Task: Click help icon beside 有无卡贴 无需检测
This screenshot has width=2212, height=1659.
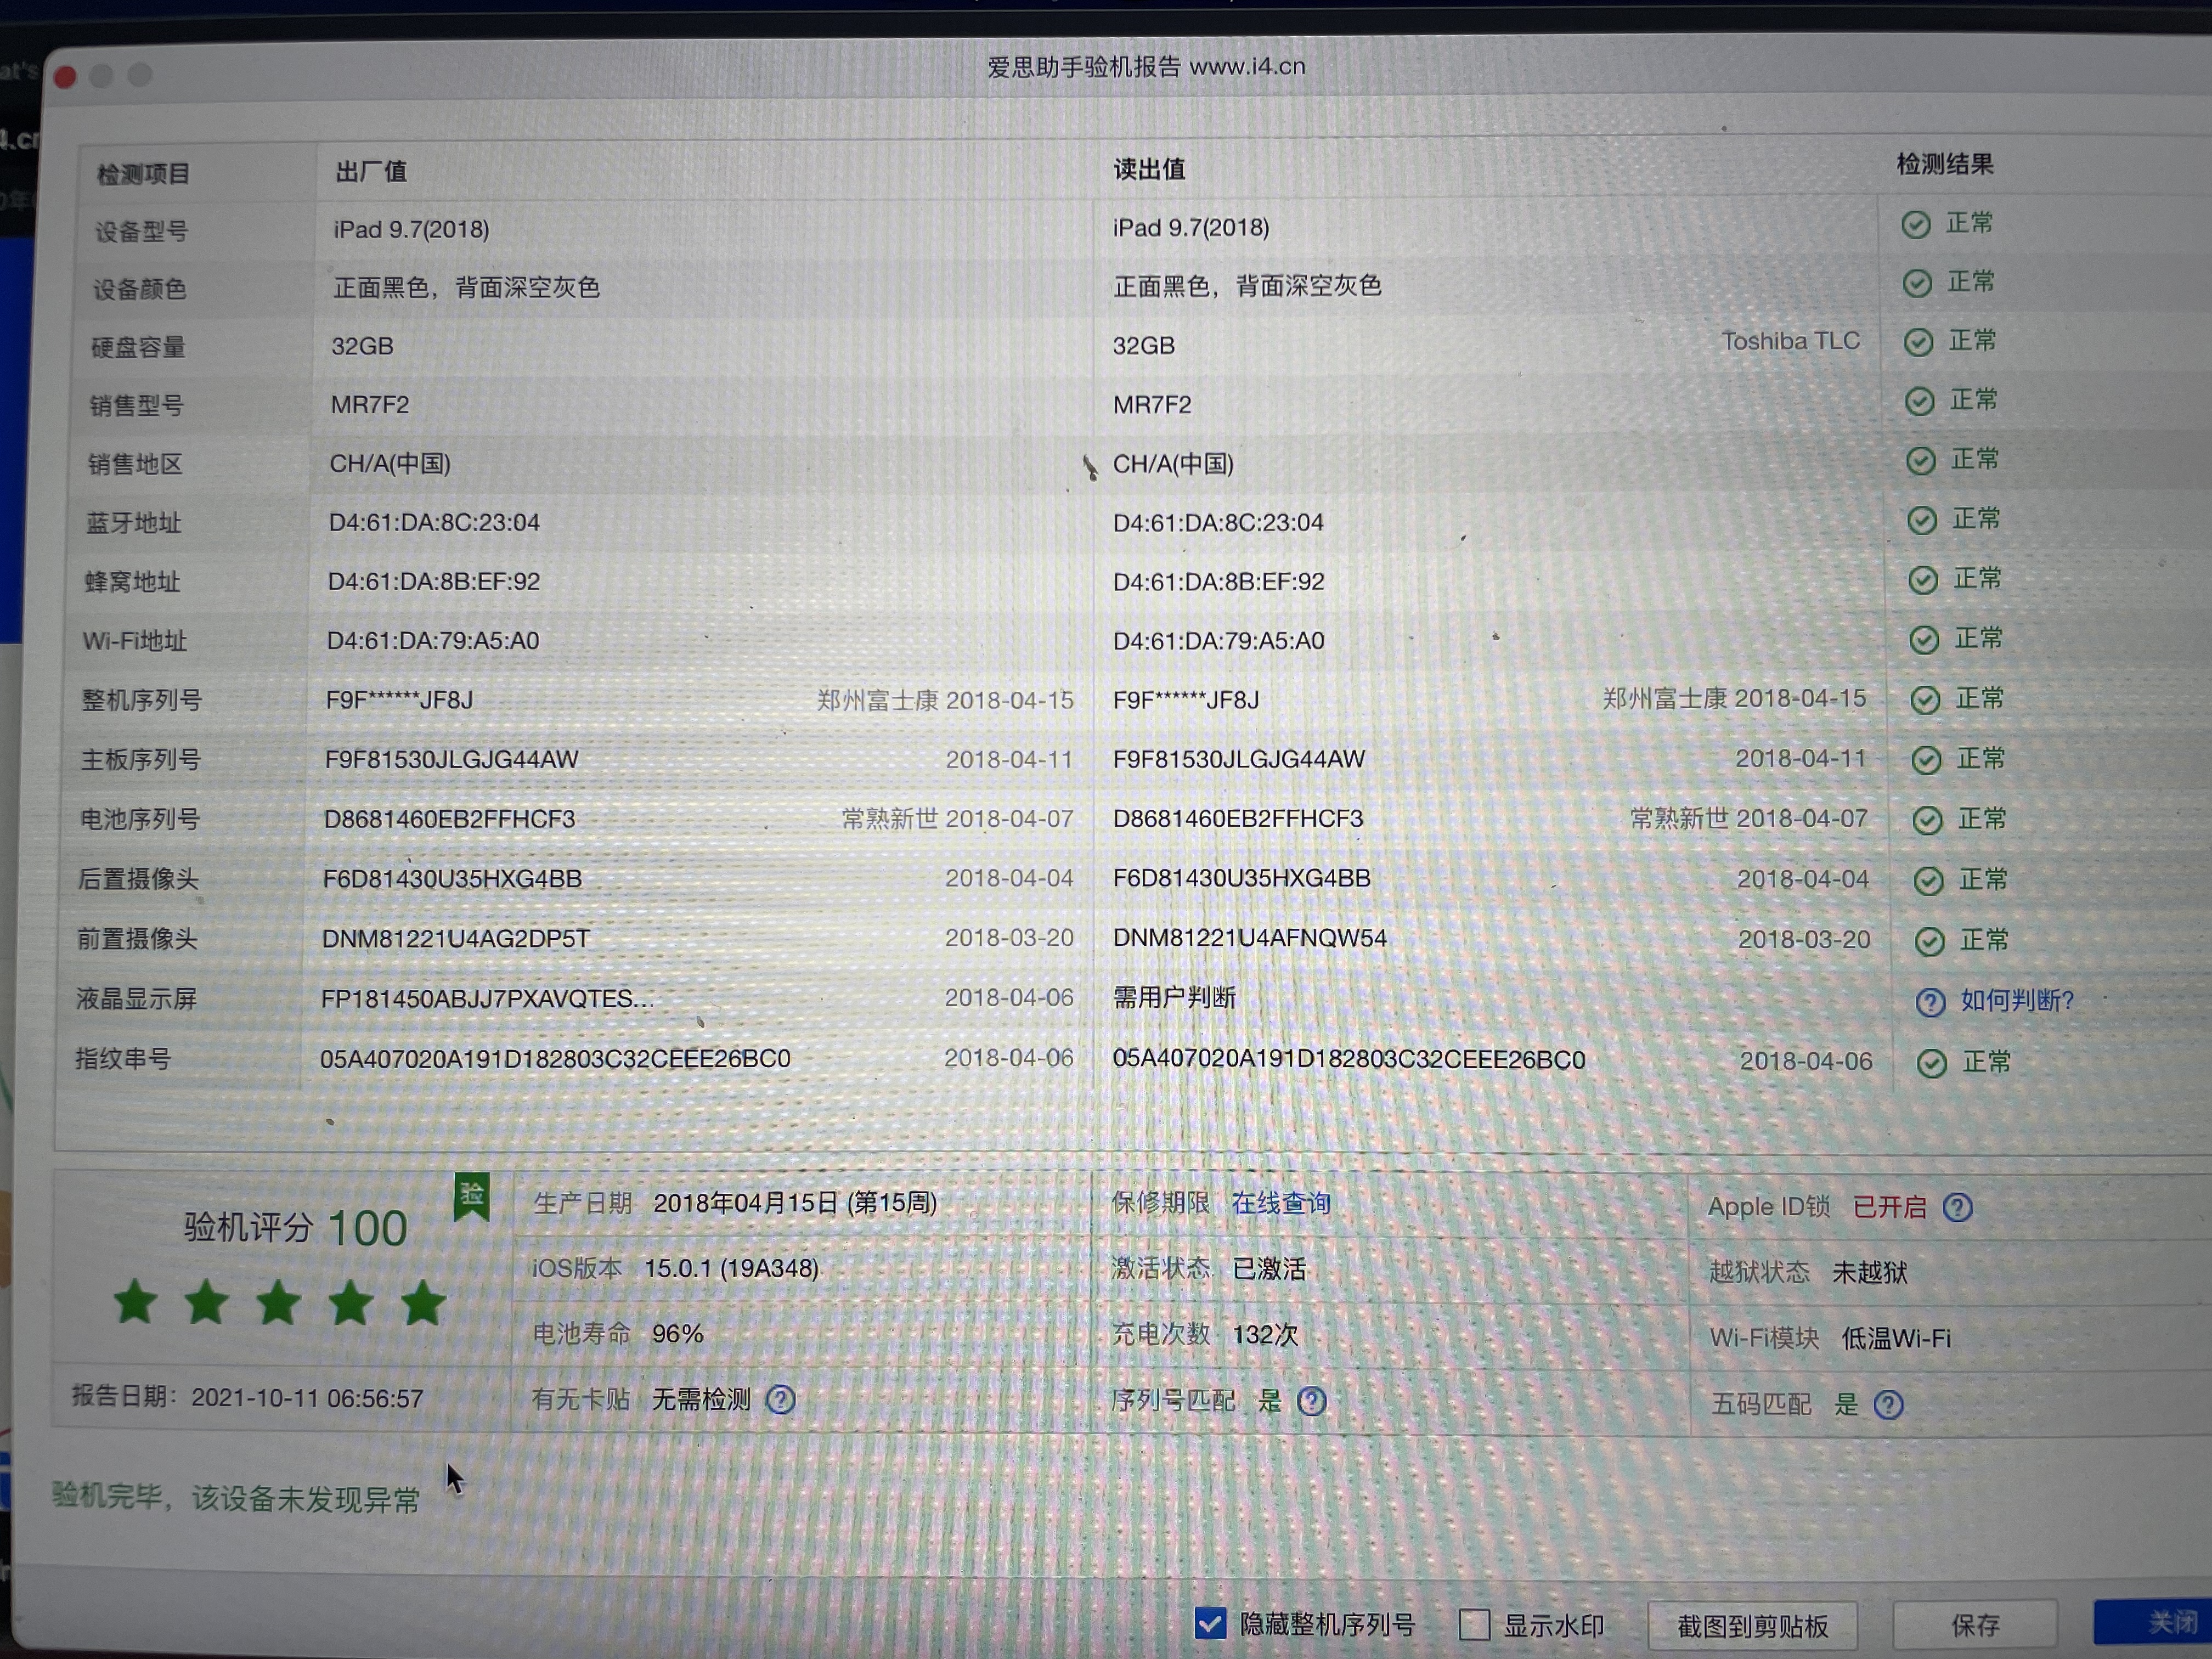Action: tap(781, 1399)
